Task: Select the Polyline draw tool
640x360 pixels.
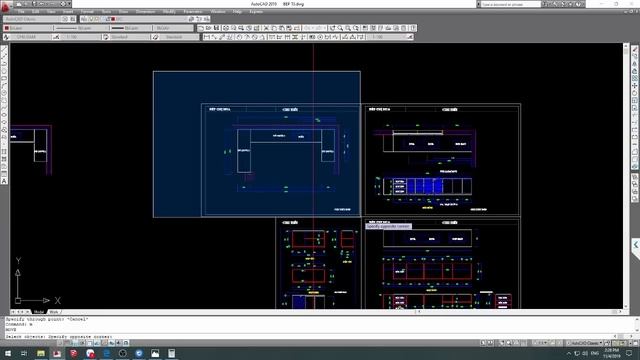Action: pyautogui.click(x=4, y=64)
